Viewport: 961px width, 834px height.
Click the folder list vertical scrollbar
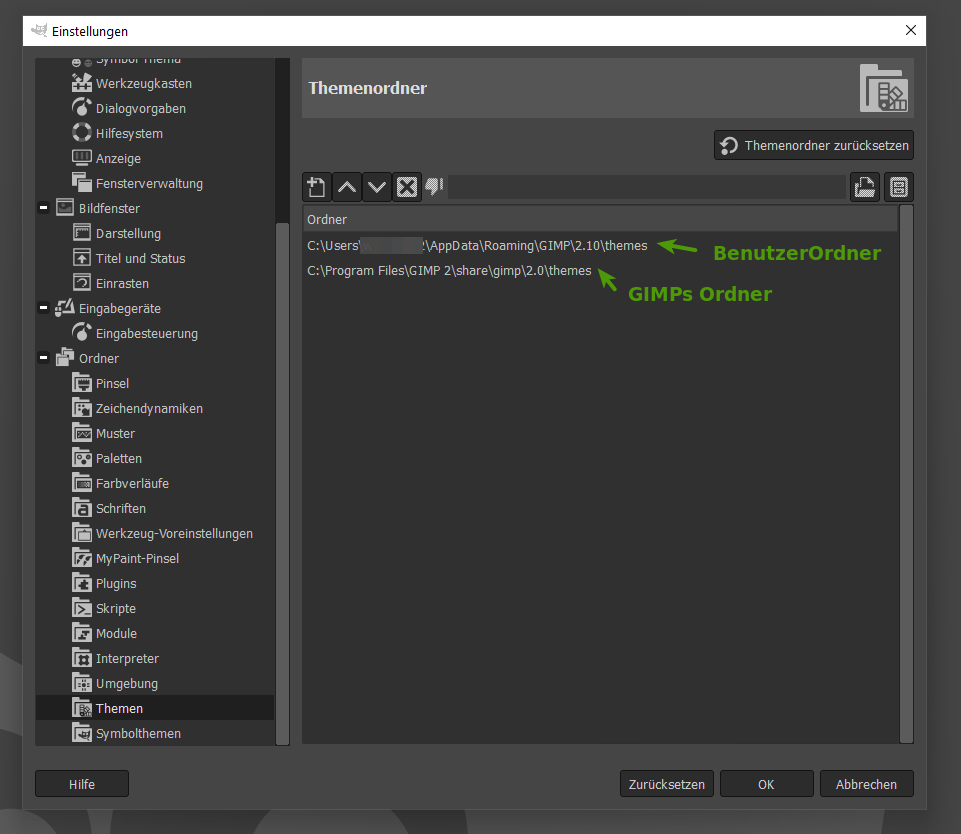point(906,474)
